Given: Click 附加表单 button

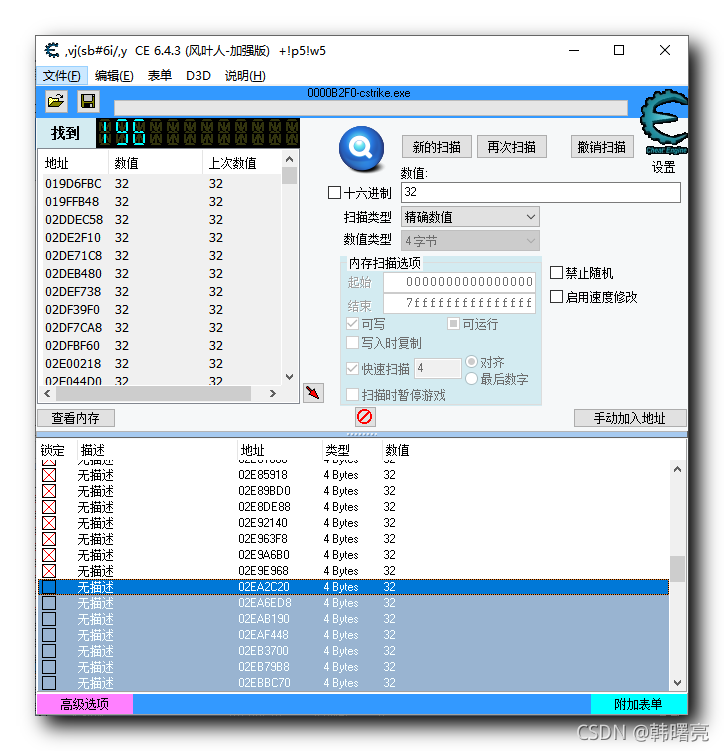Looking at the screenshot, I should pyautogui.click(x=638, y=704).
